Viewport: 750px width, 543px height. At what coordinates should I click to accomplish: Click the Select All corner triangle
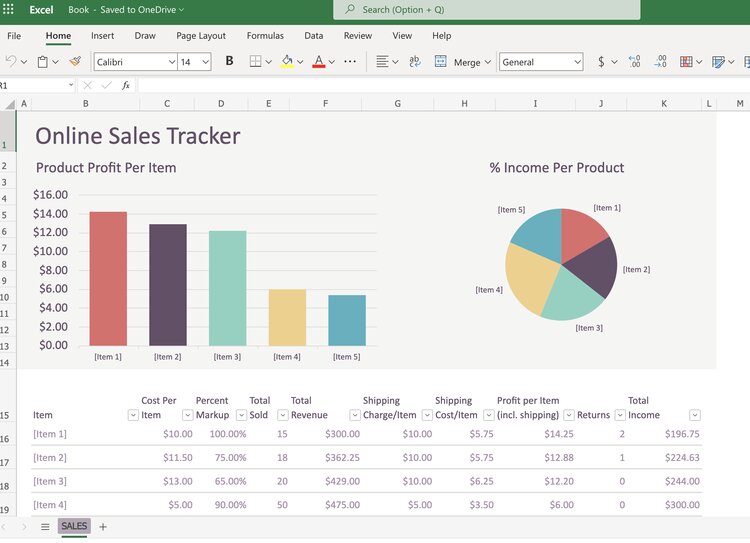(x=11, y=103)
